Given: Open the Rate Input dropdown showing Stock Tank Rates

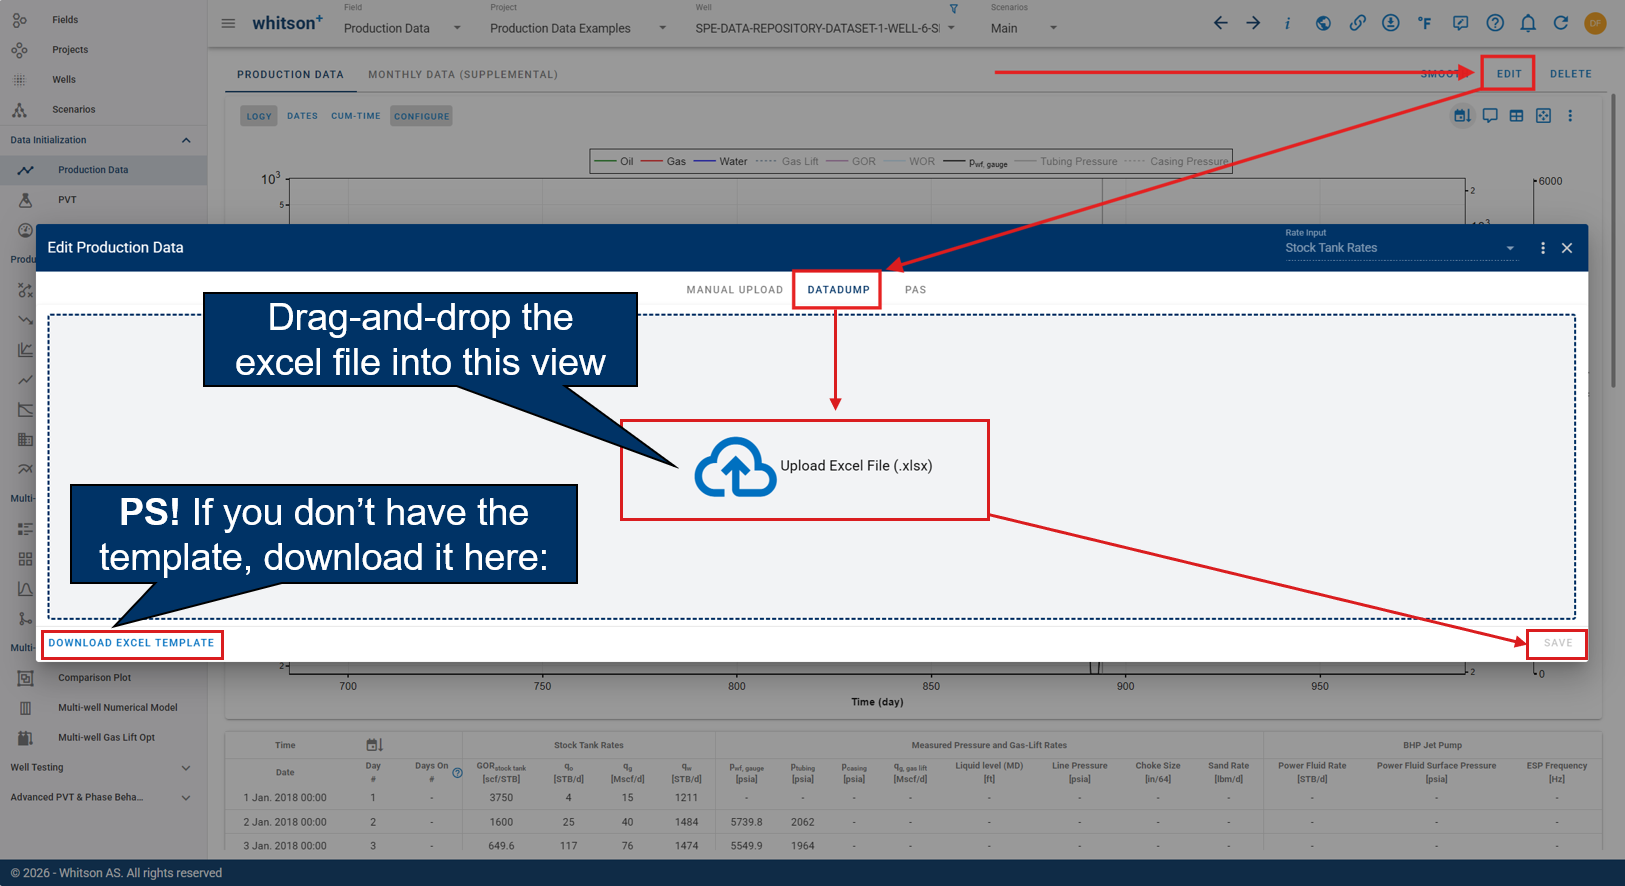Looking at the screenshot, I should [x=1401, y=248].
